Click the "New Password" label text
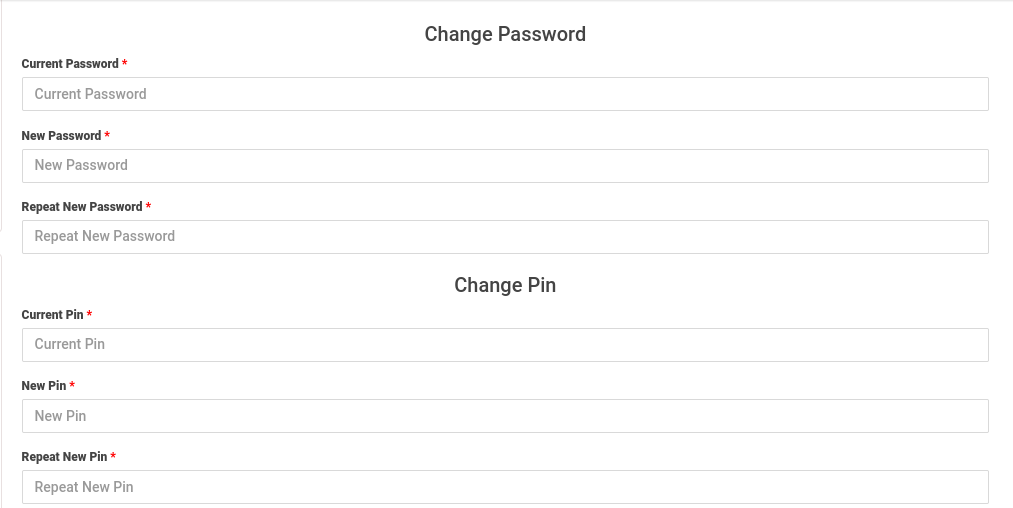 click(61, 136)
